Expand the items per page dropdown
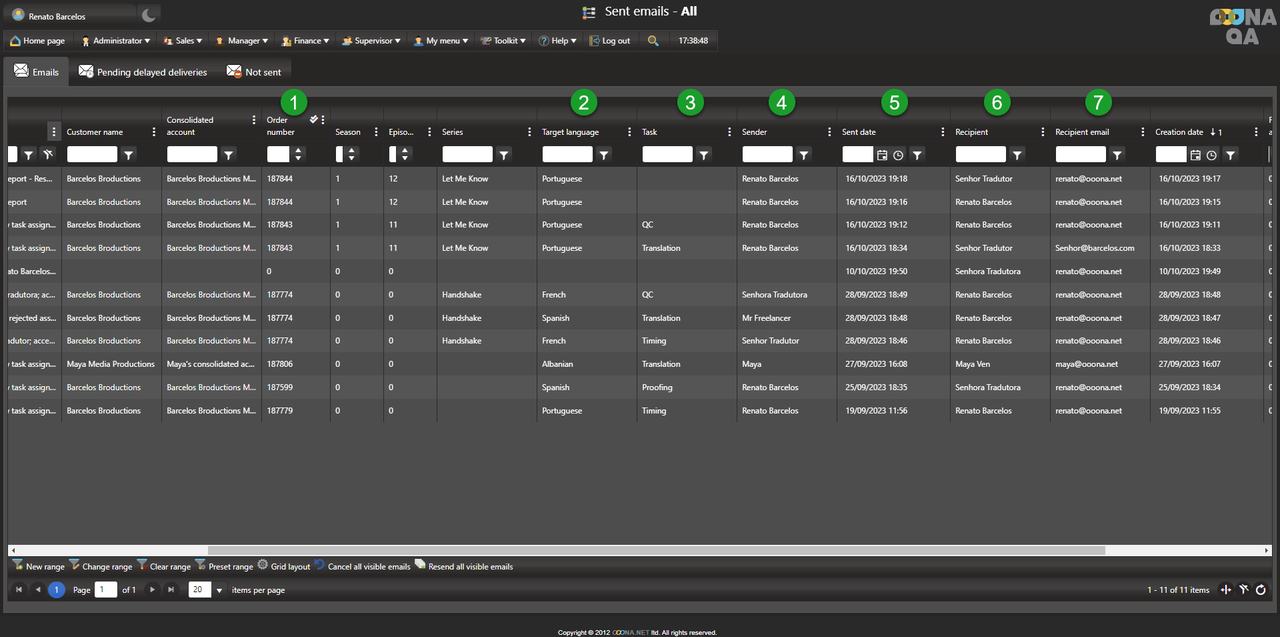 pyautogui.click(x=219, y=590)
